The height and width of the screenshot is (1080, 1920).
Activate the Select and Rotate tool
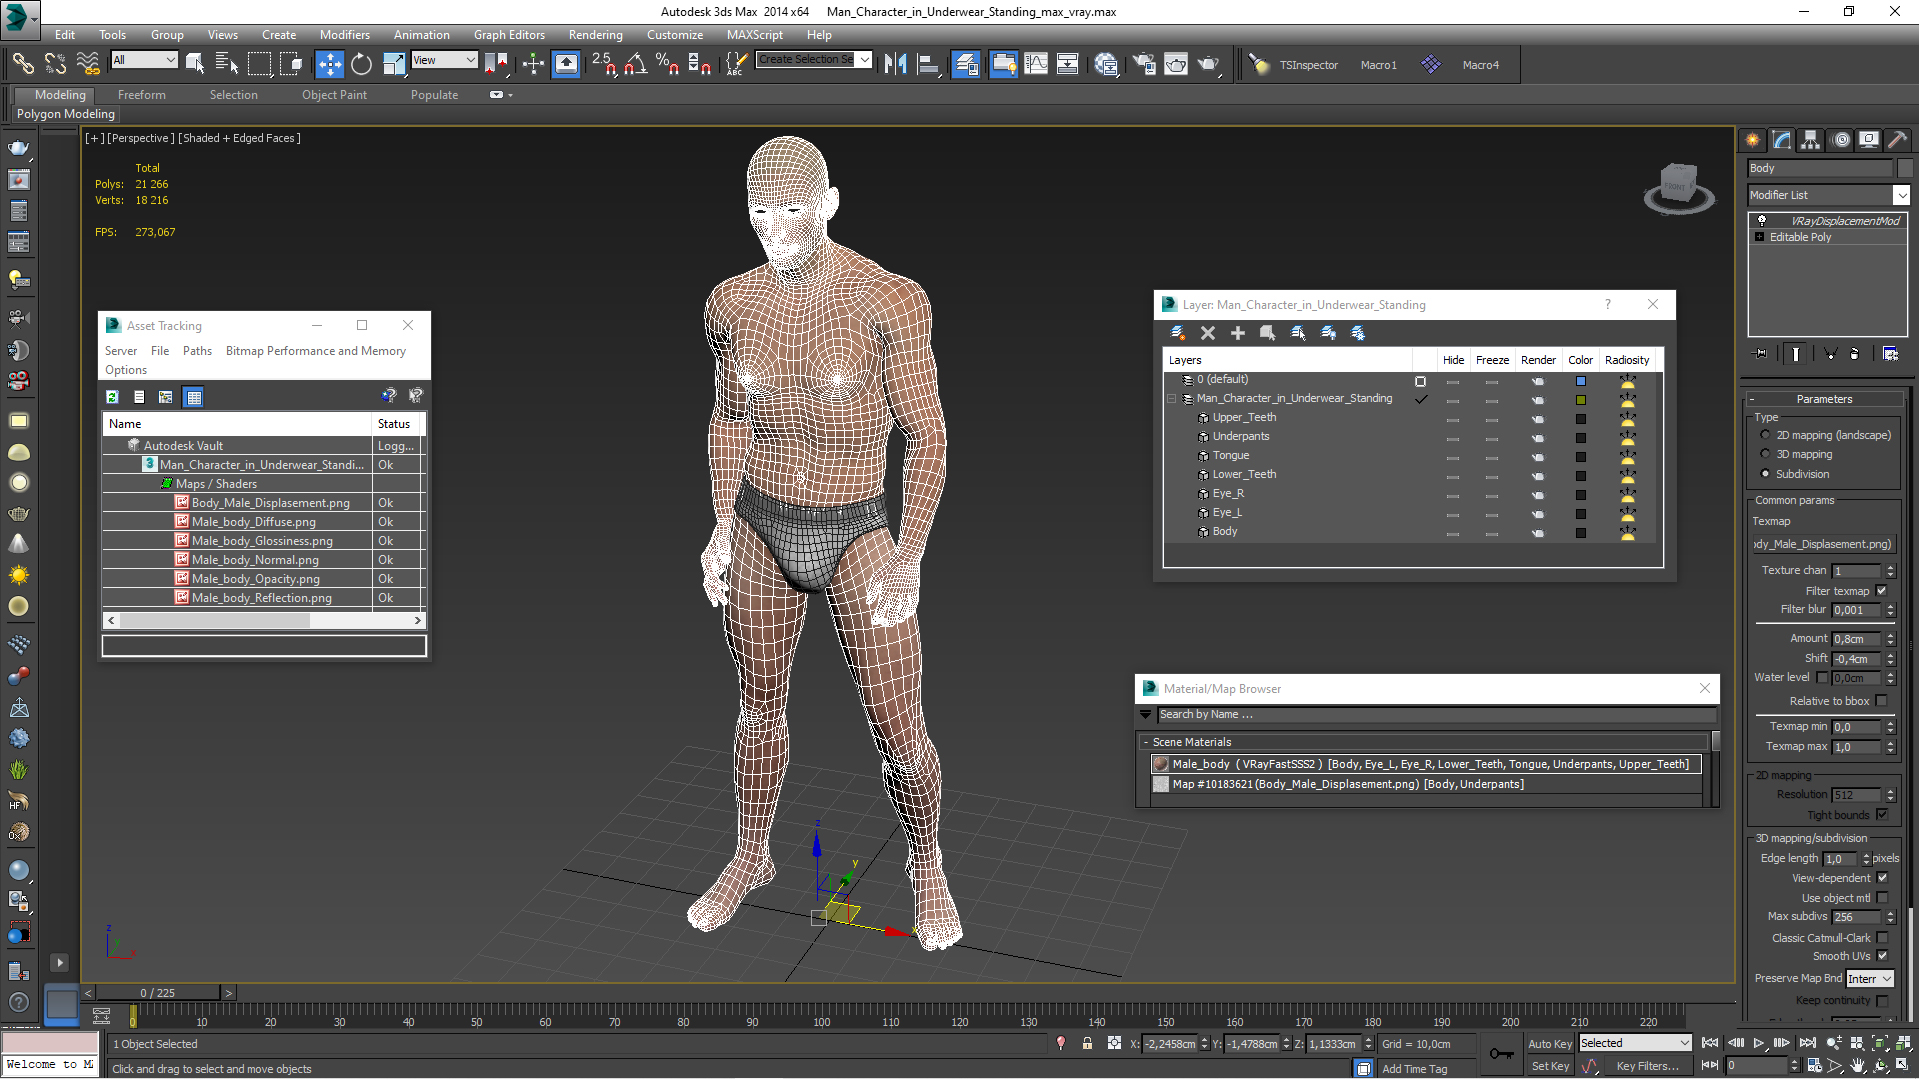point(361,64)
